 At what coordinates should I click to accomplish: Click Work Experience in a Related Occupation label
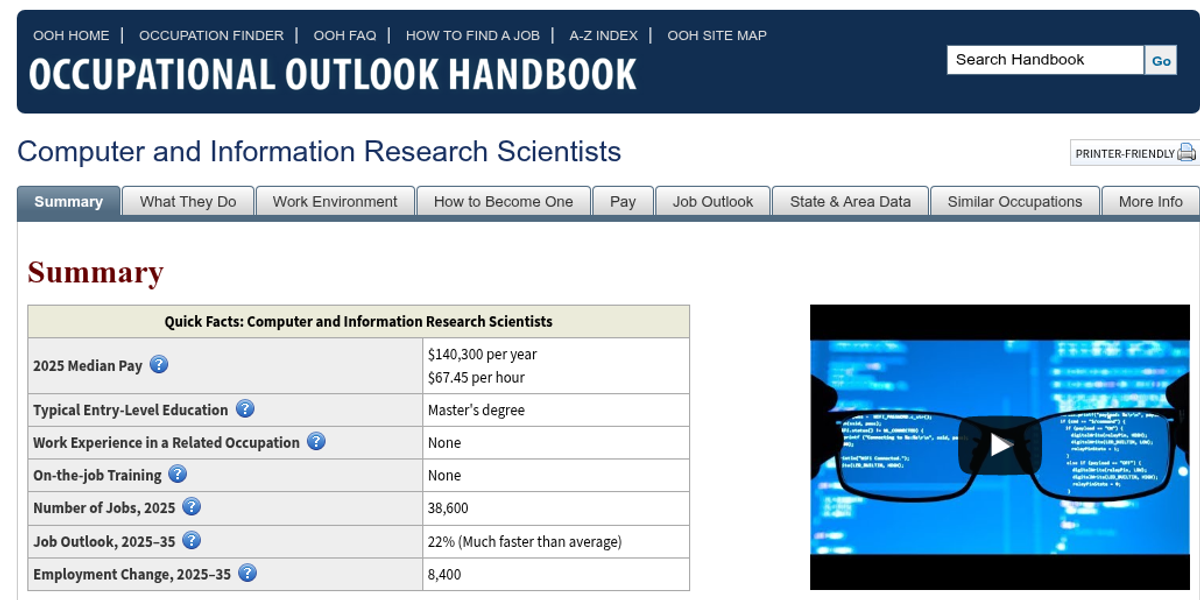pos(166,442)
